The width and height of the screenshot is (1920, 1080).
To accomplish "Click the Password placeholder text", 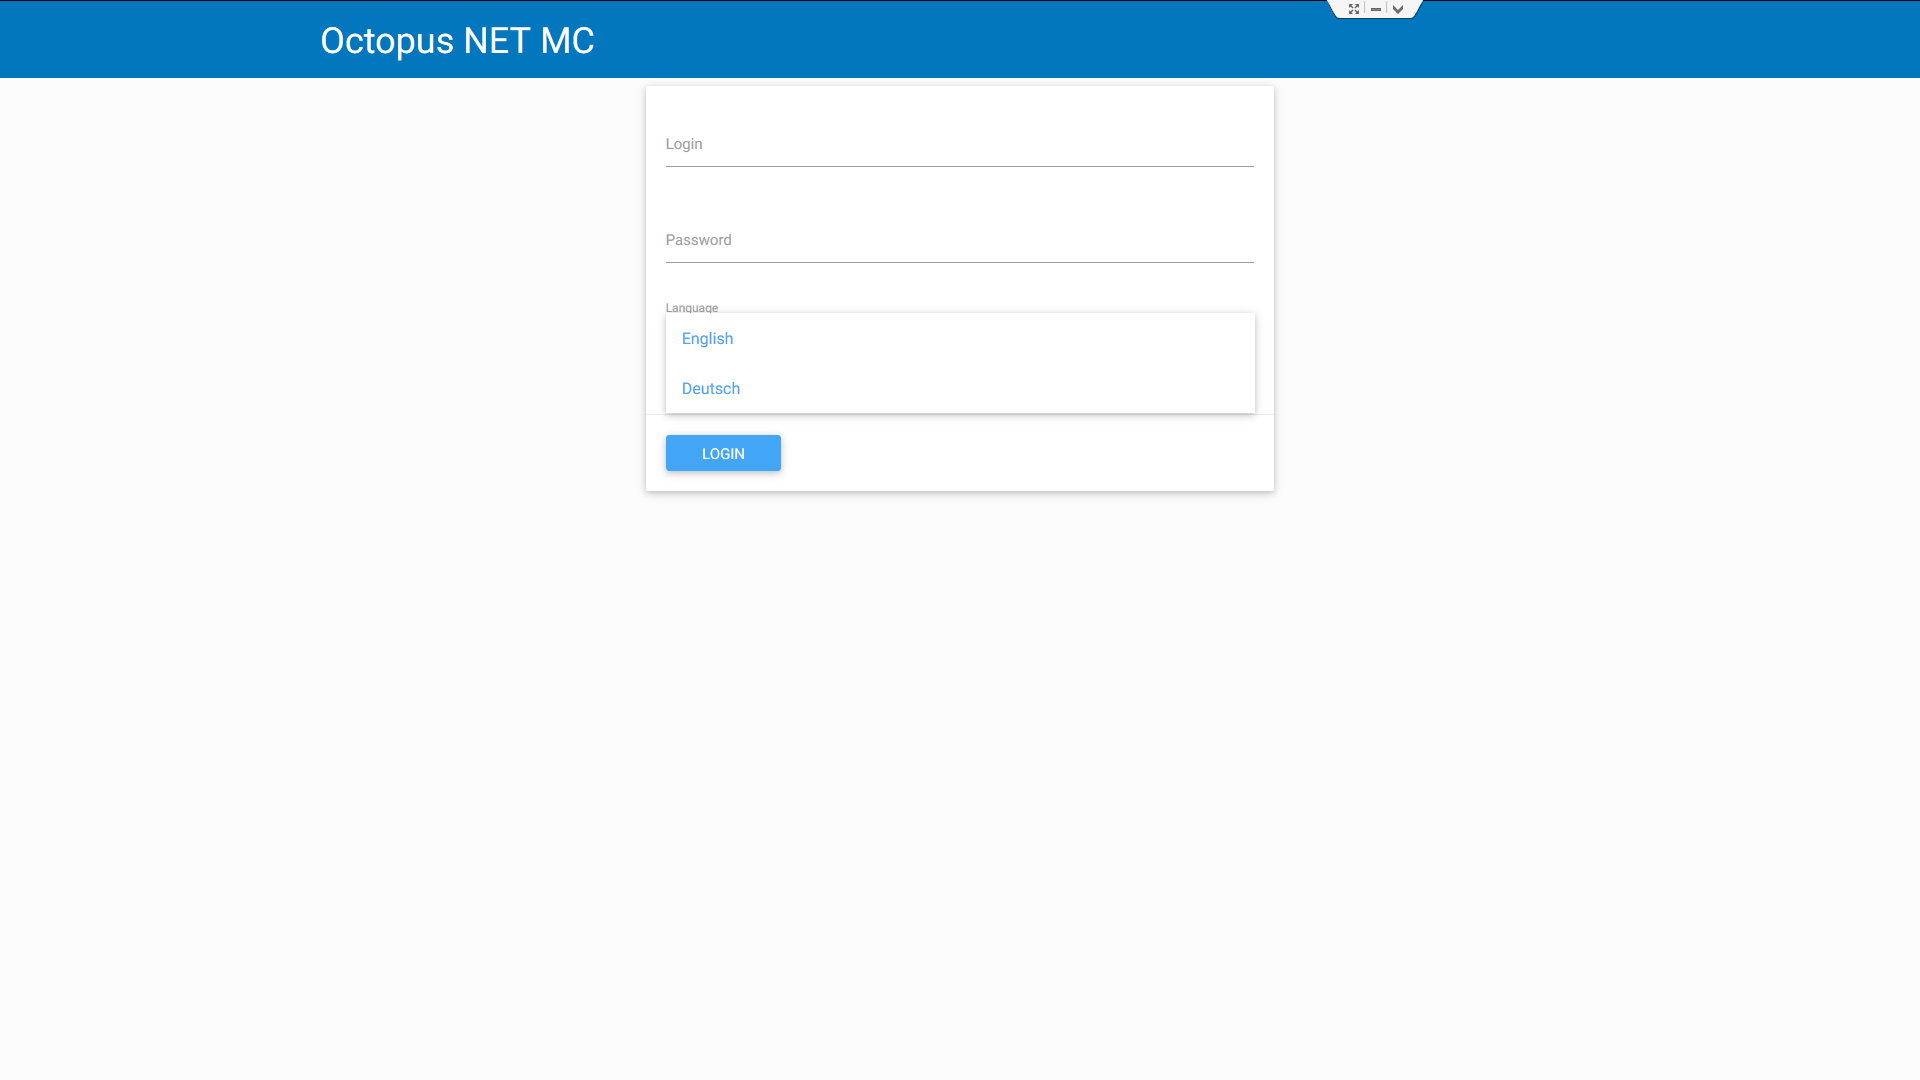I will click(x=699, y=240).
